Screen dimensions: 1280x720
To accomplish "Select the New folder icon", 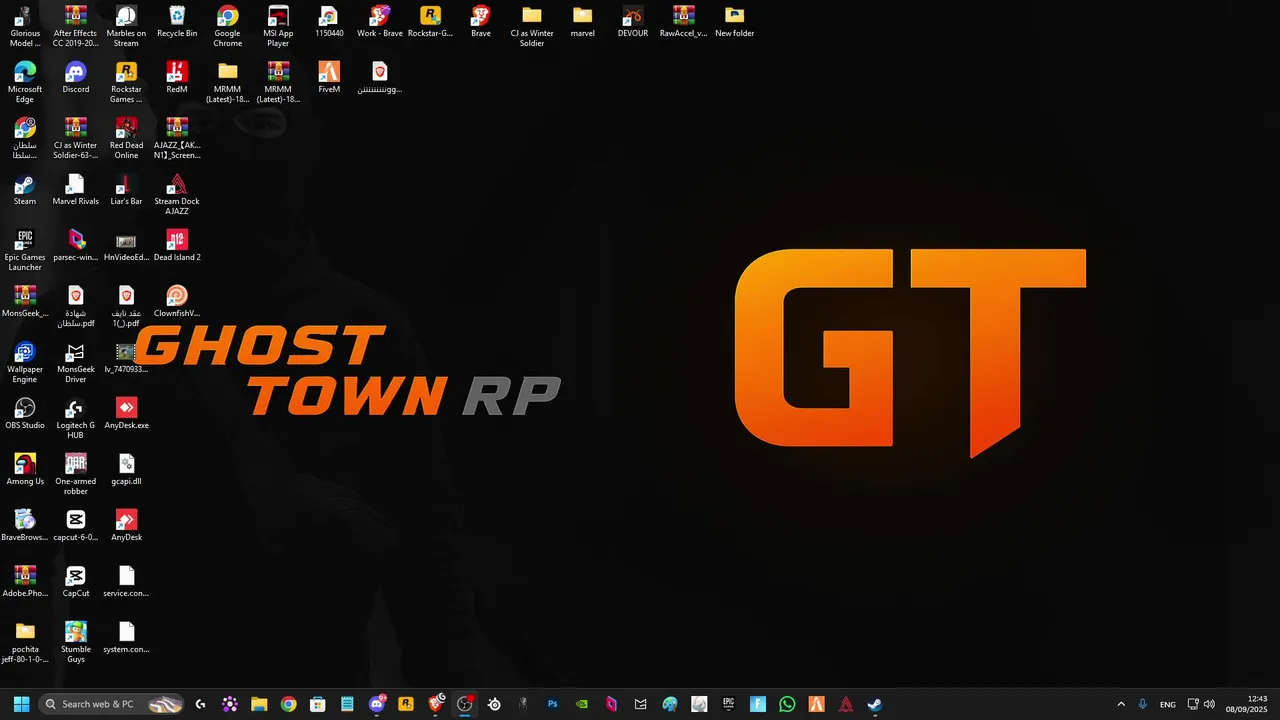I will [x=734, y=22].
